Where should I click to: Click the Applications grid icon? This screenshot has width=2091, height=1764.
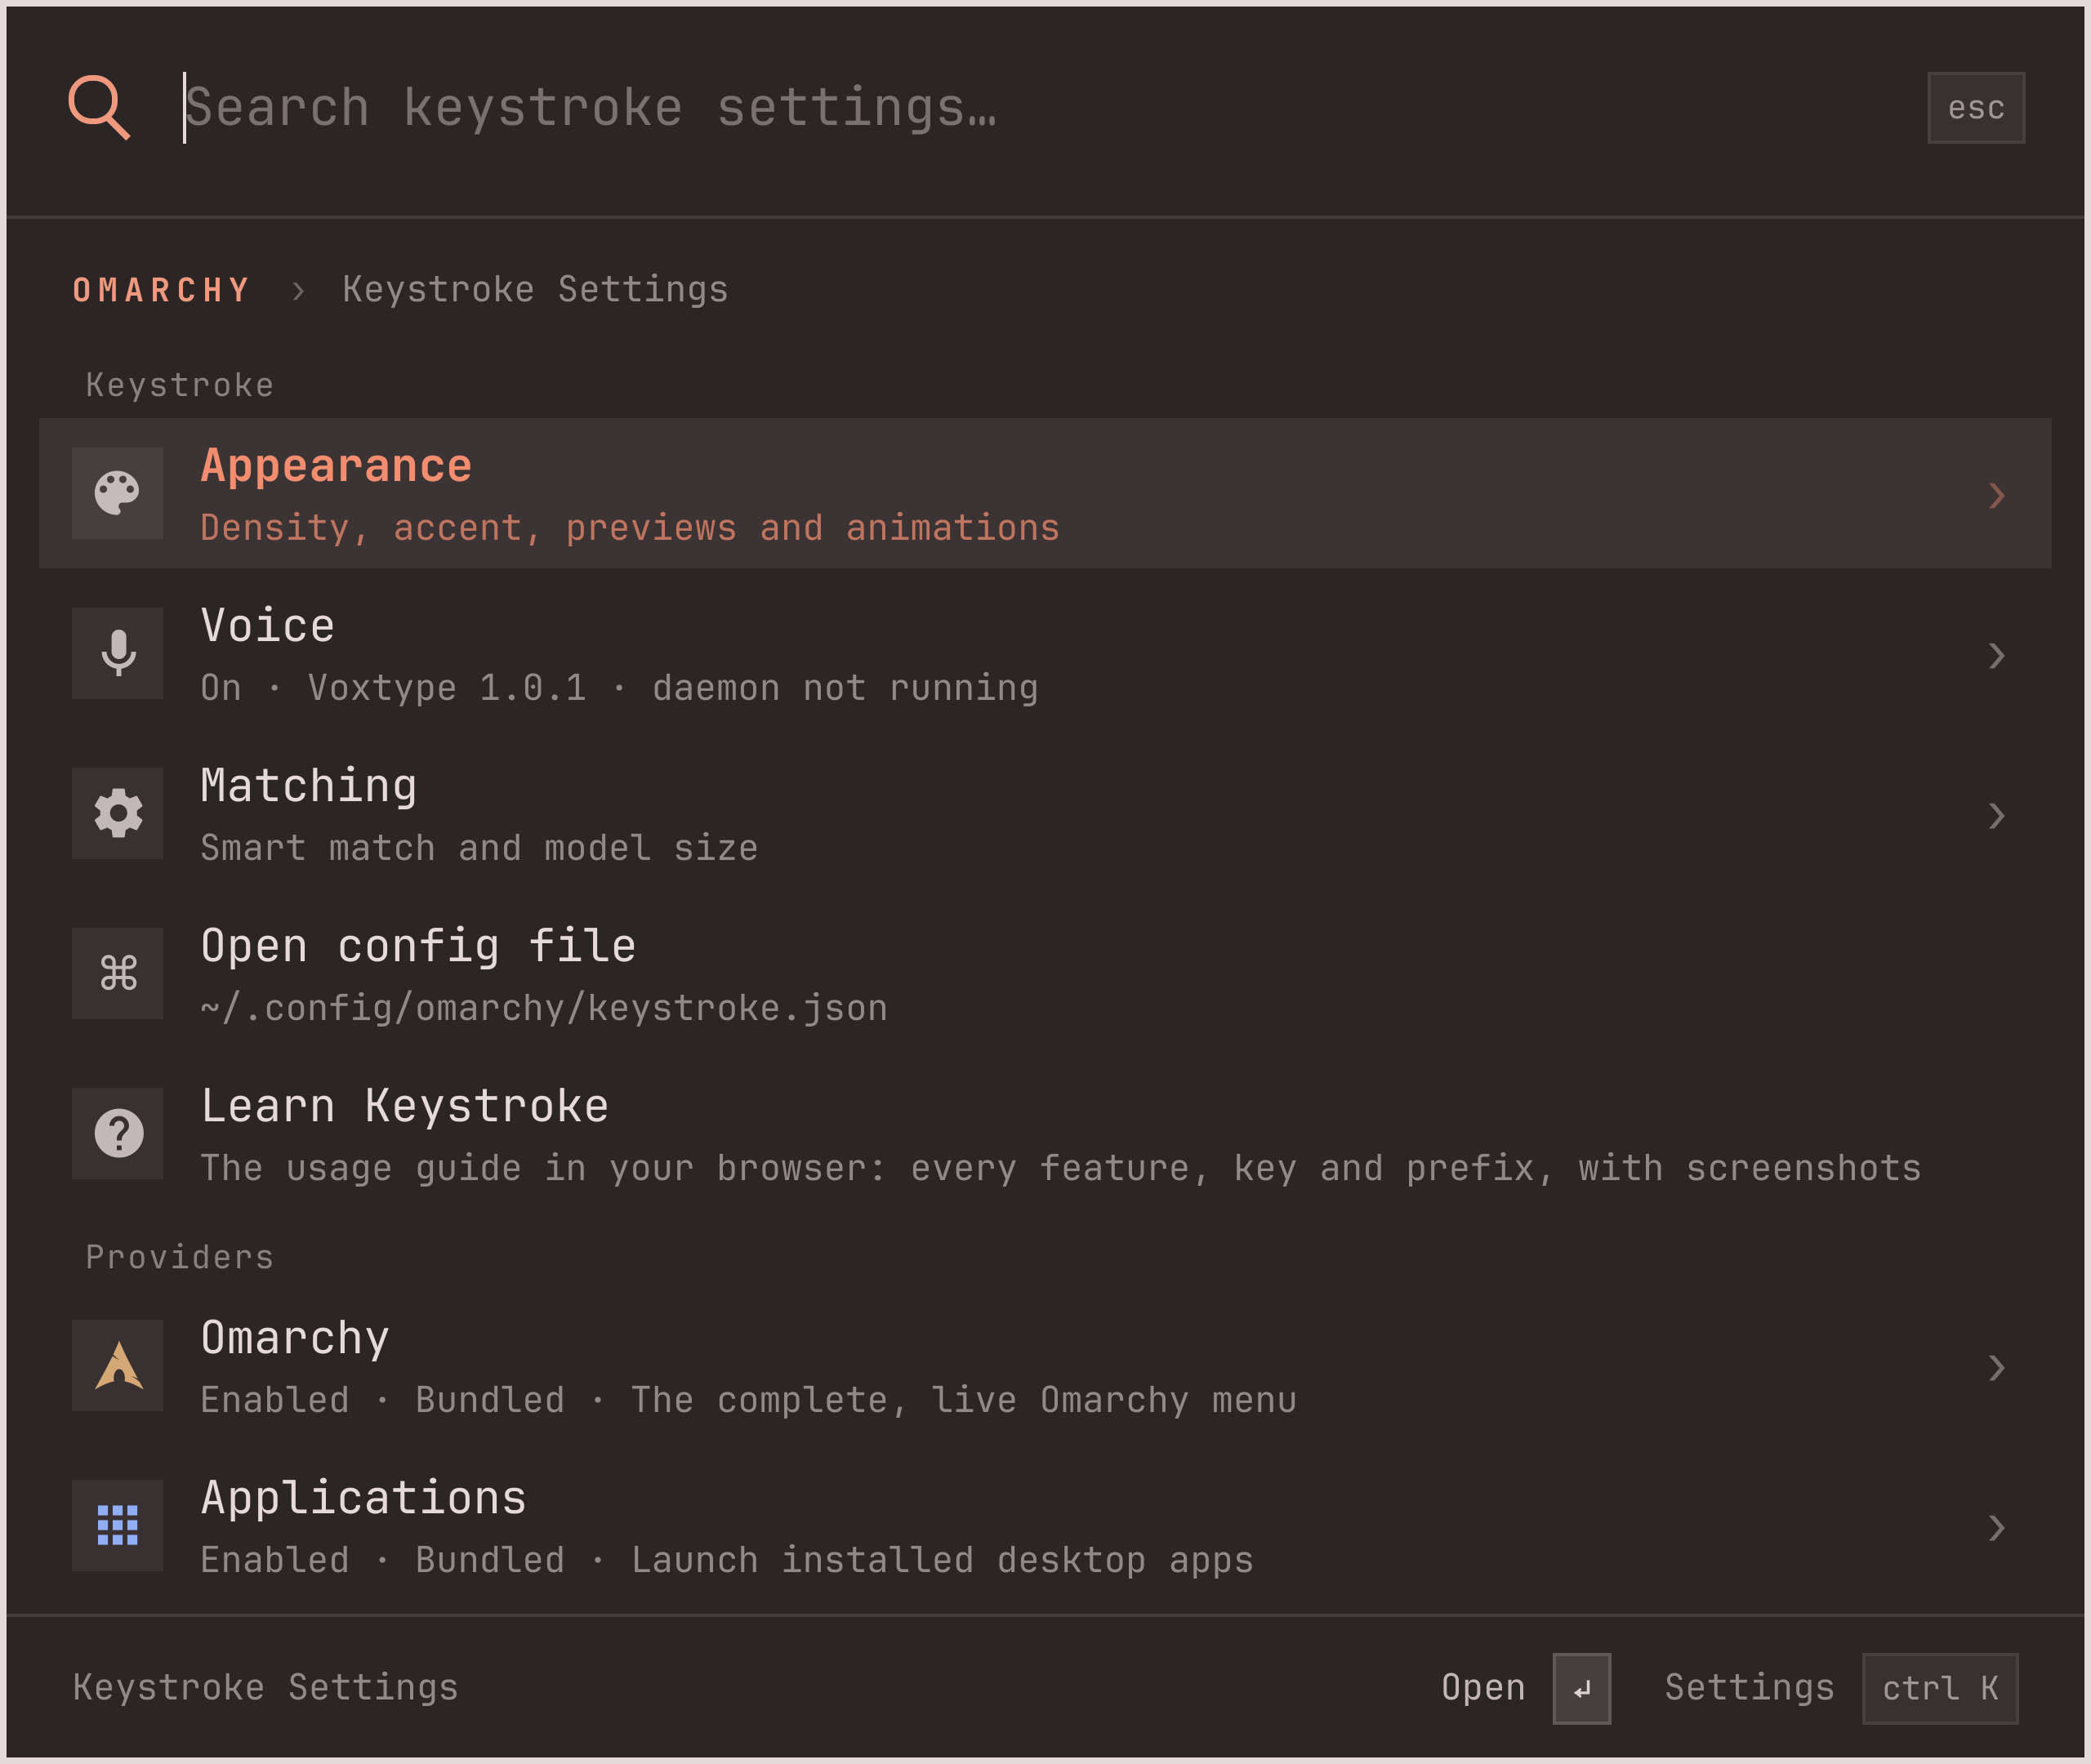click(118, 1525)
